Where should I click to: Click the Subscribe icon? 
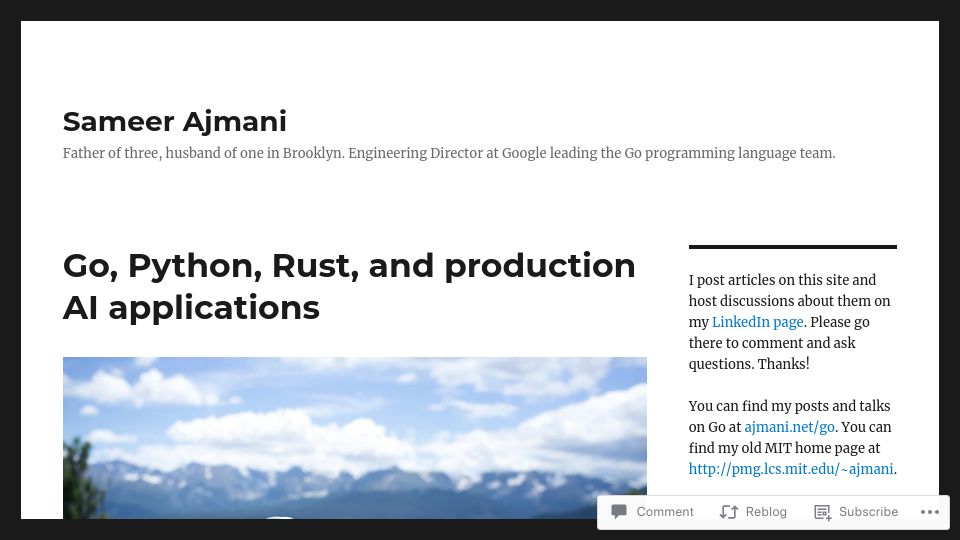[822, 511]
